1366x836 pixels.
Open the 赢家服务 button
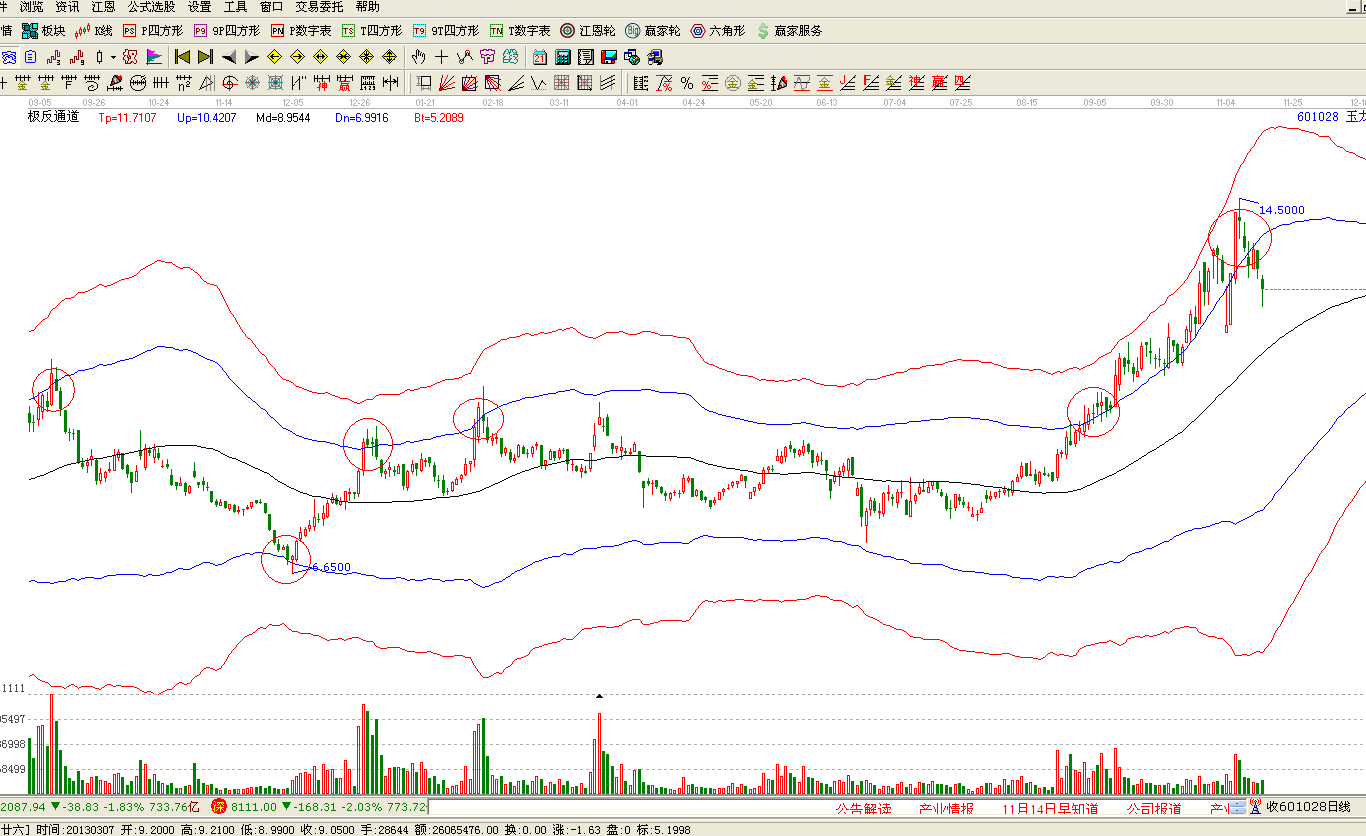790,31
